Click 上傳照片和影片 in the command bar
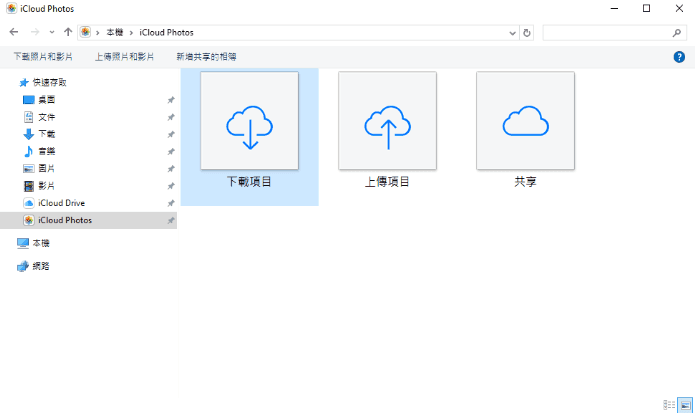 (125, 57)
